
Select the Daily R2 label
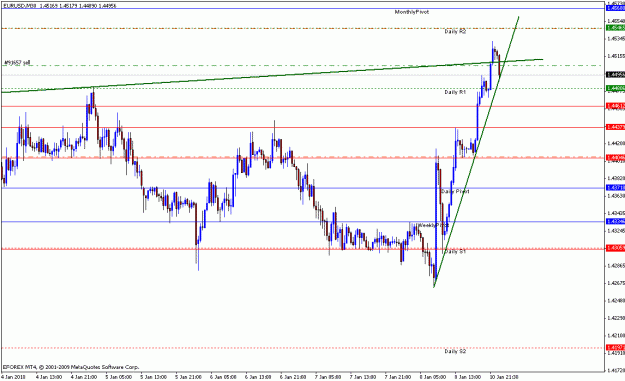tap(455, 31)
